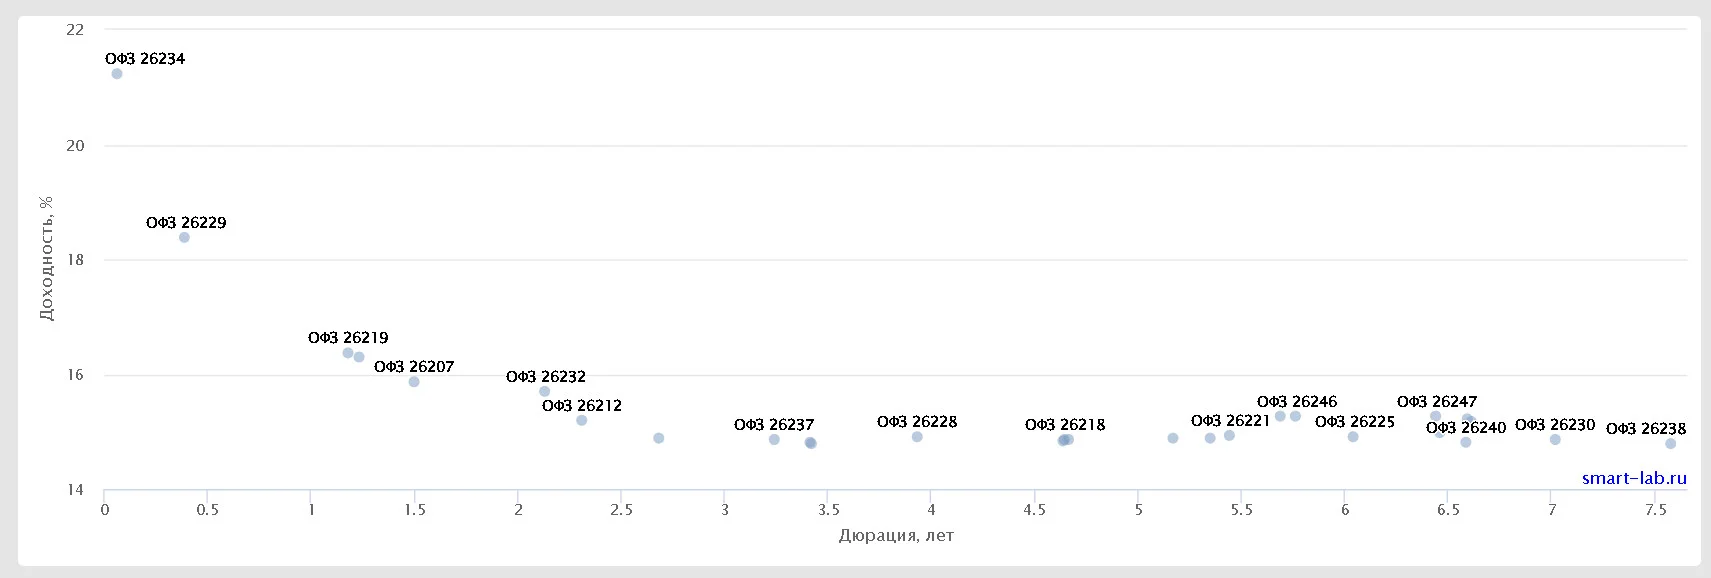The height and width of the screenshot is (578, 1711).
Task: Click the ОФЗ 26219 label
Action: [348, 338]
